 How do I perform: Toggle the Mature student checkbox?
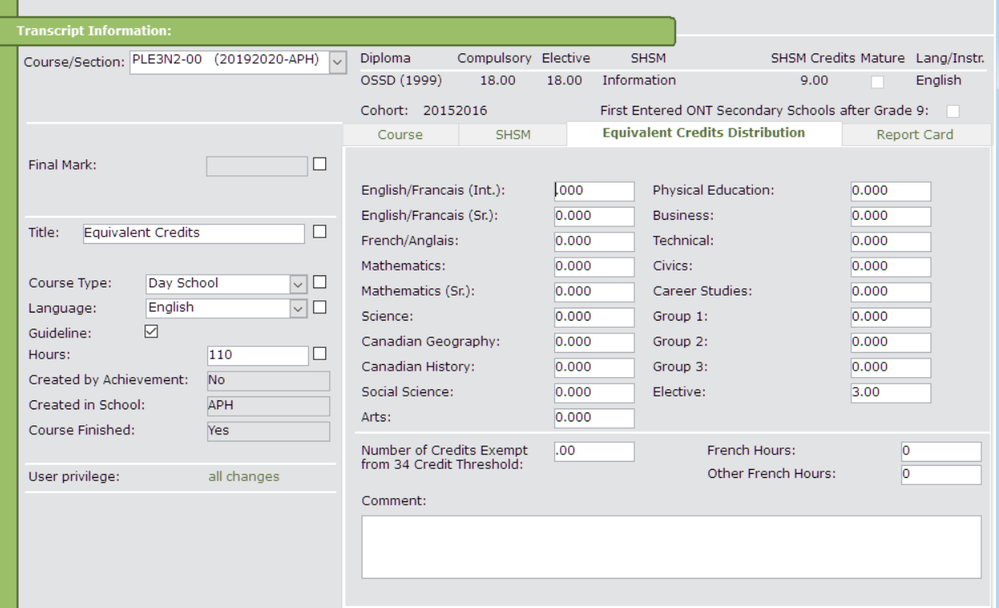(x=878, y=82)
